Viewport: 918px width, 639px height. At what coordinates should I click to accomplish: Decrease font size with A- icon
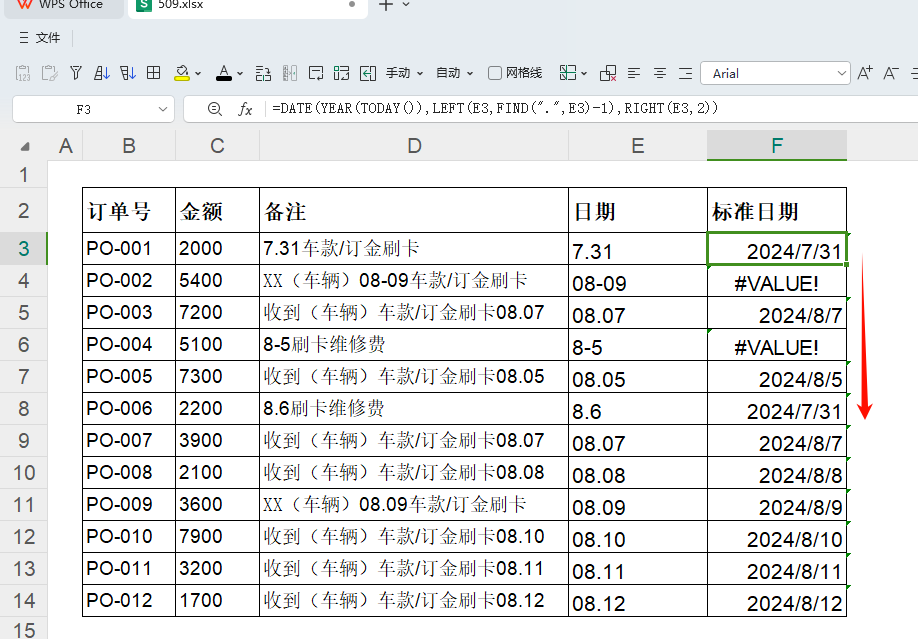(890, 73)
